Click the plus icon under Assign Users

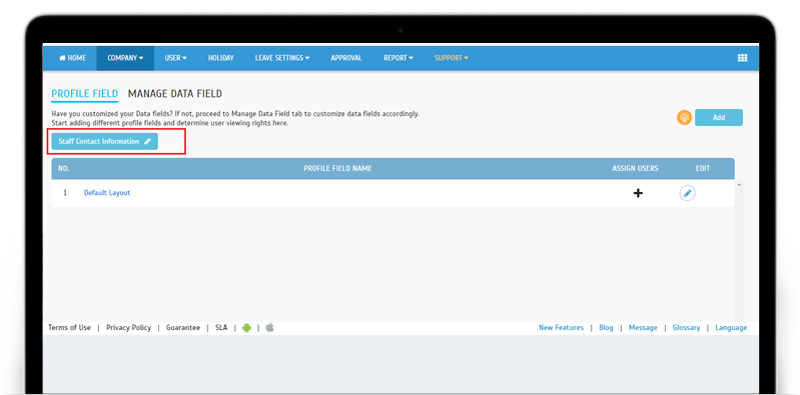[638, 193]
